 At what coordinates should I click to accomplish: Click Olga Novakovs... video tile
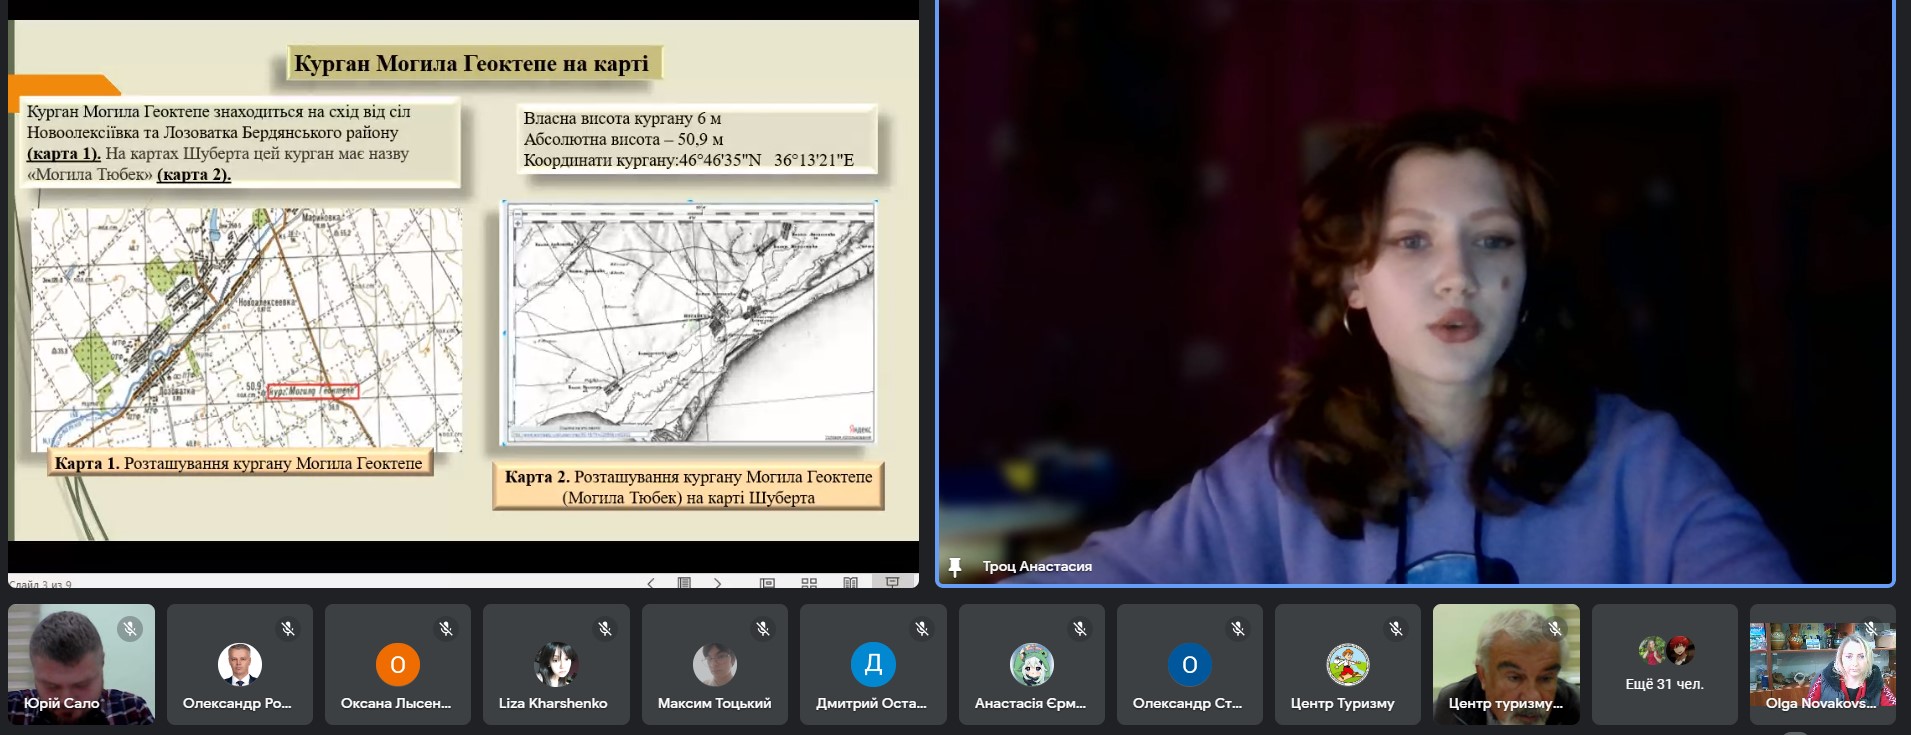pyautogui.click(x=1821, y=664)
